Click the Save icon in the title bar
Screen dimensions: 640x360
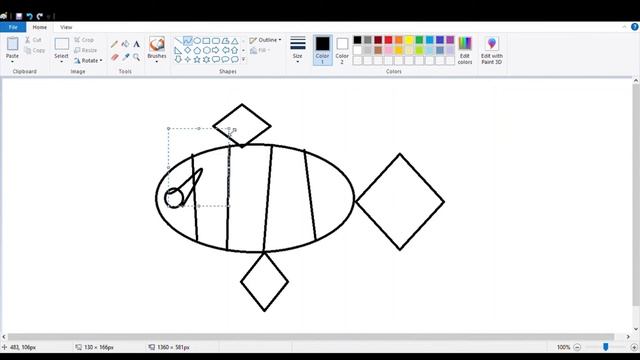point(19,16)
